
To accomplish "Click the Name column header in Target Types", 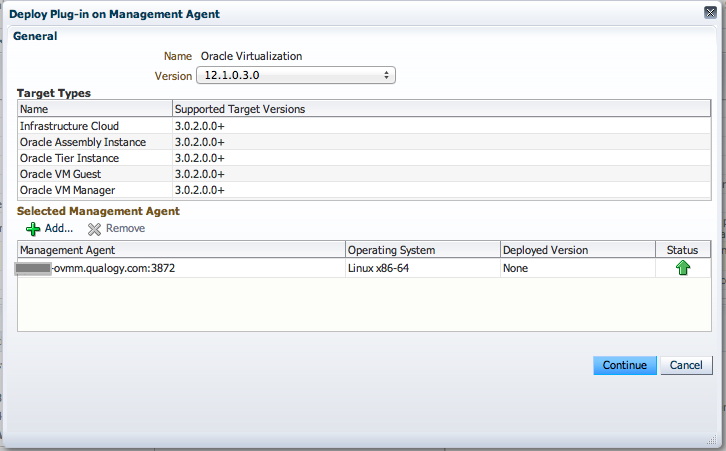I will click(x=95, y=109).
